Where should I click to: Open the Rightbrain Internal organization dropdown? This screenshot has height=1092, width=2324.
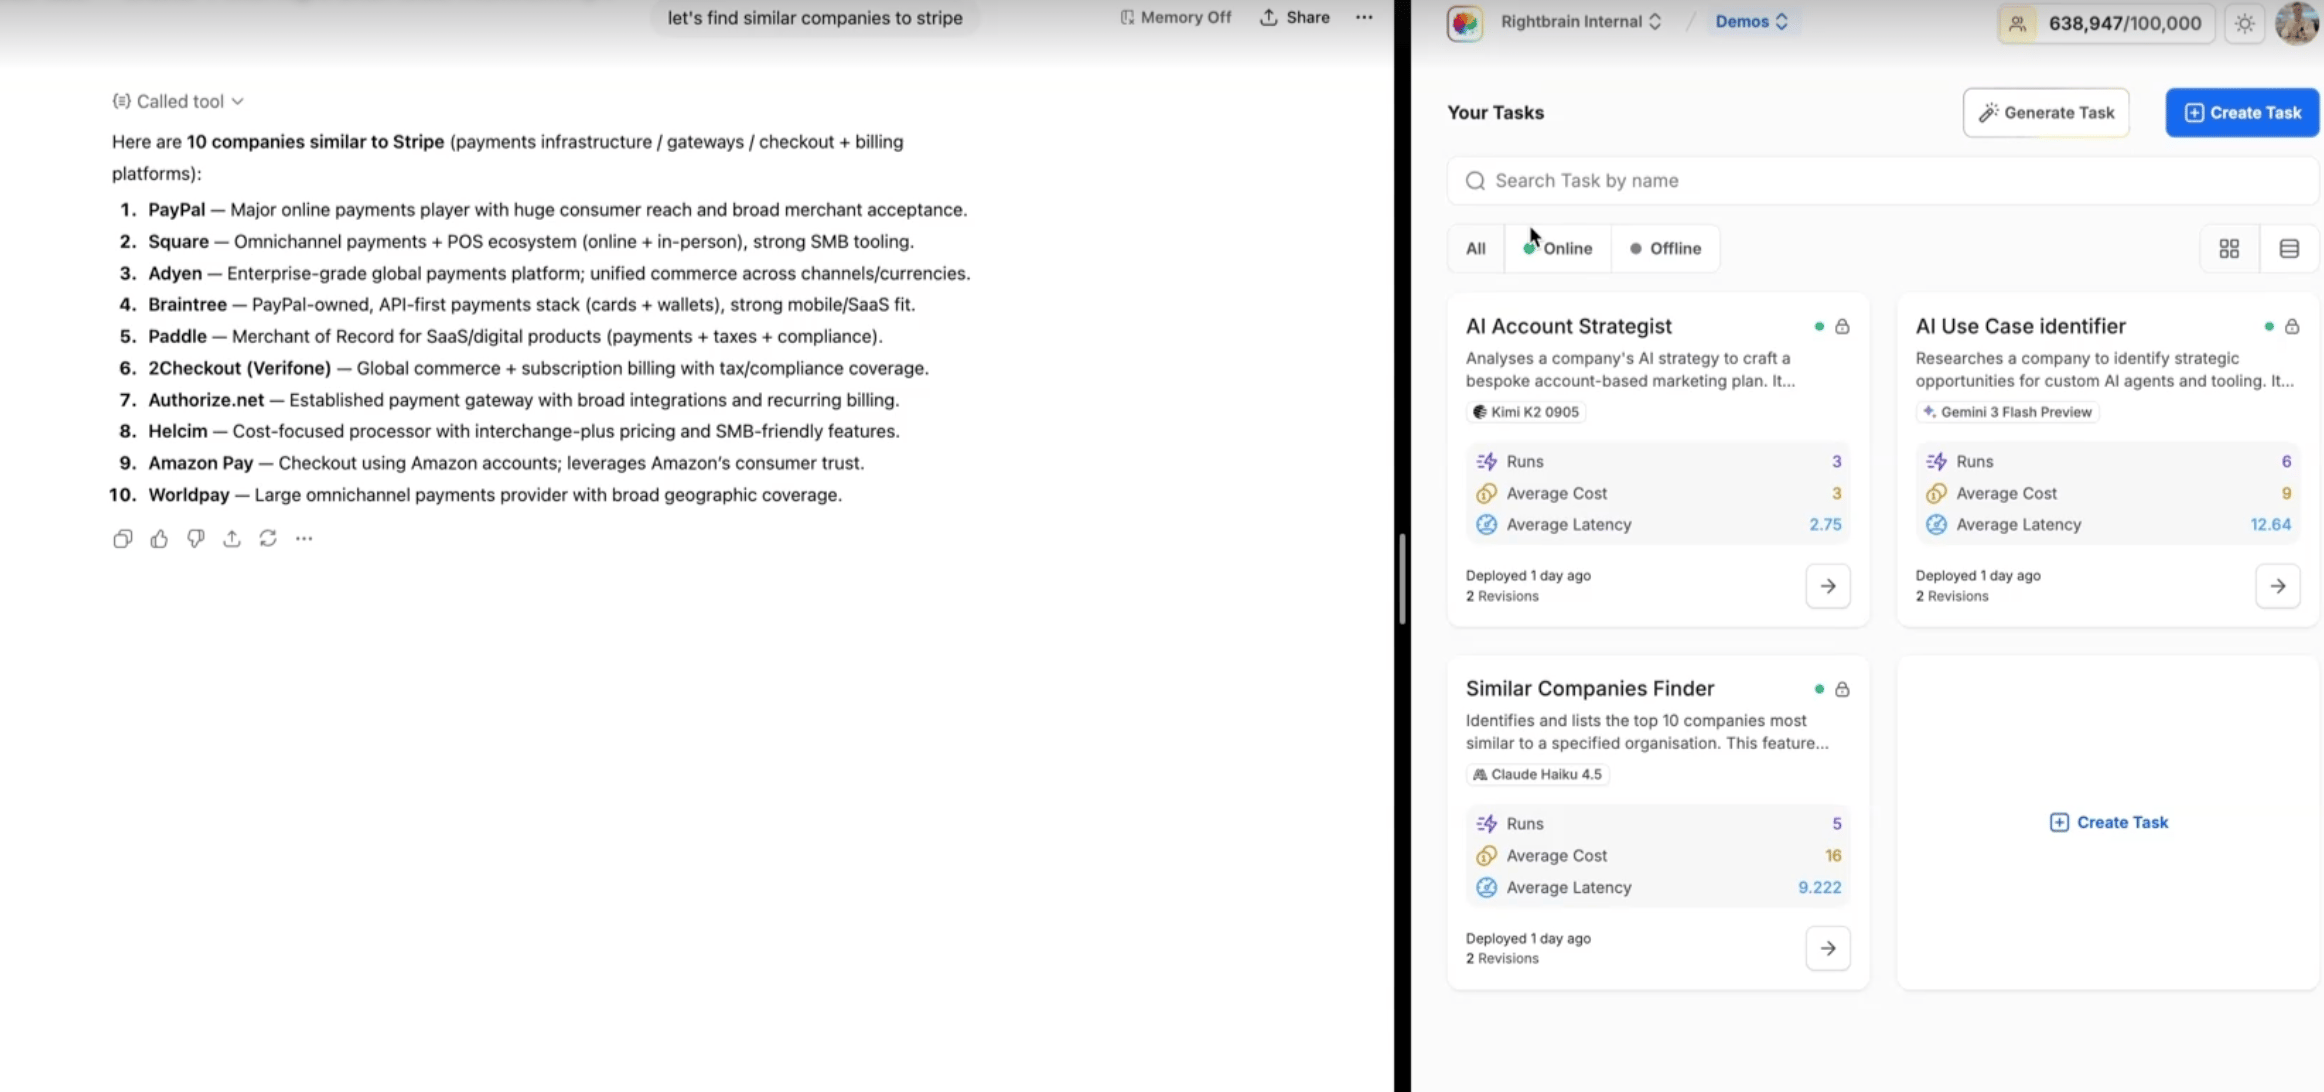click(x=1580, y=22)
